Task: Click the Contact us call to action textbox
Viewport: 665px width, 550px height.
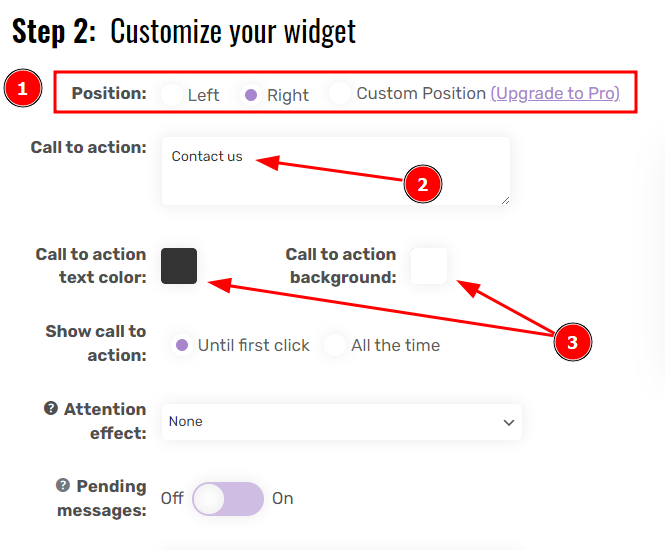Action: (335, 171)
